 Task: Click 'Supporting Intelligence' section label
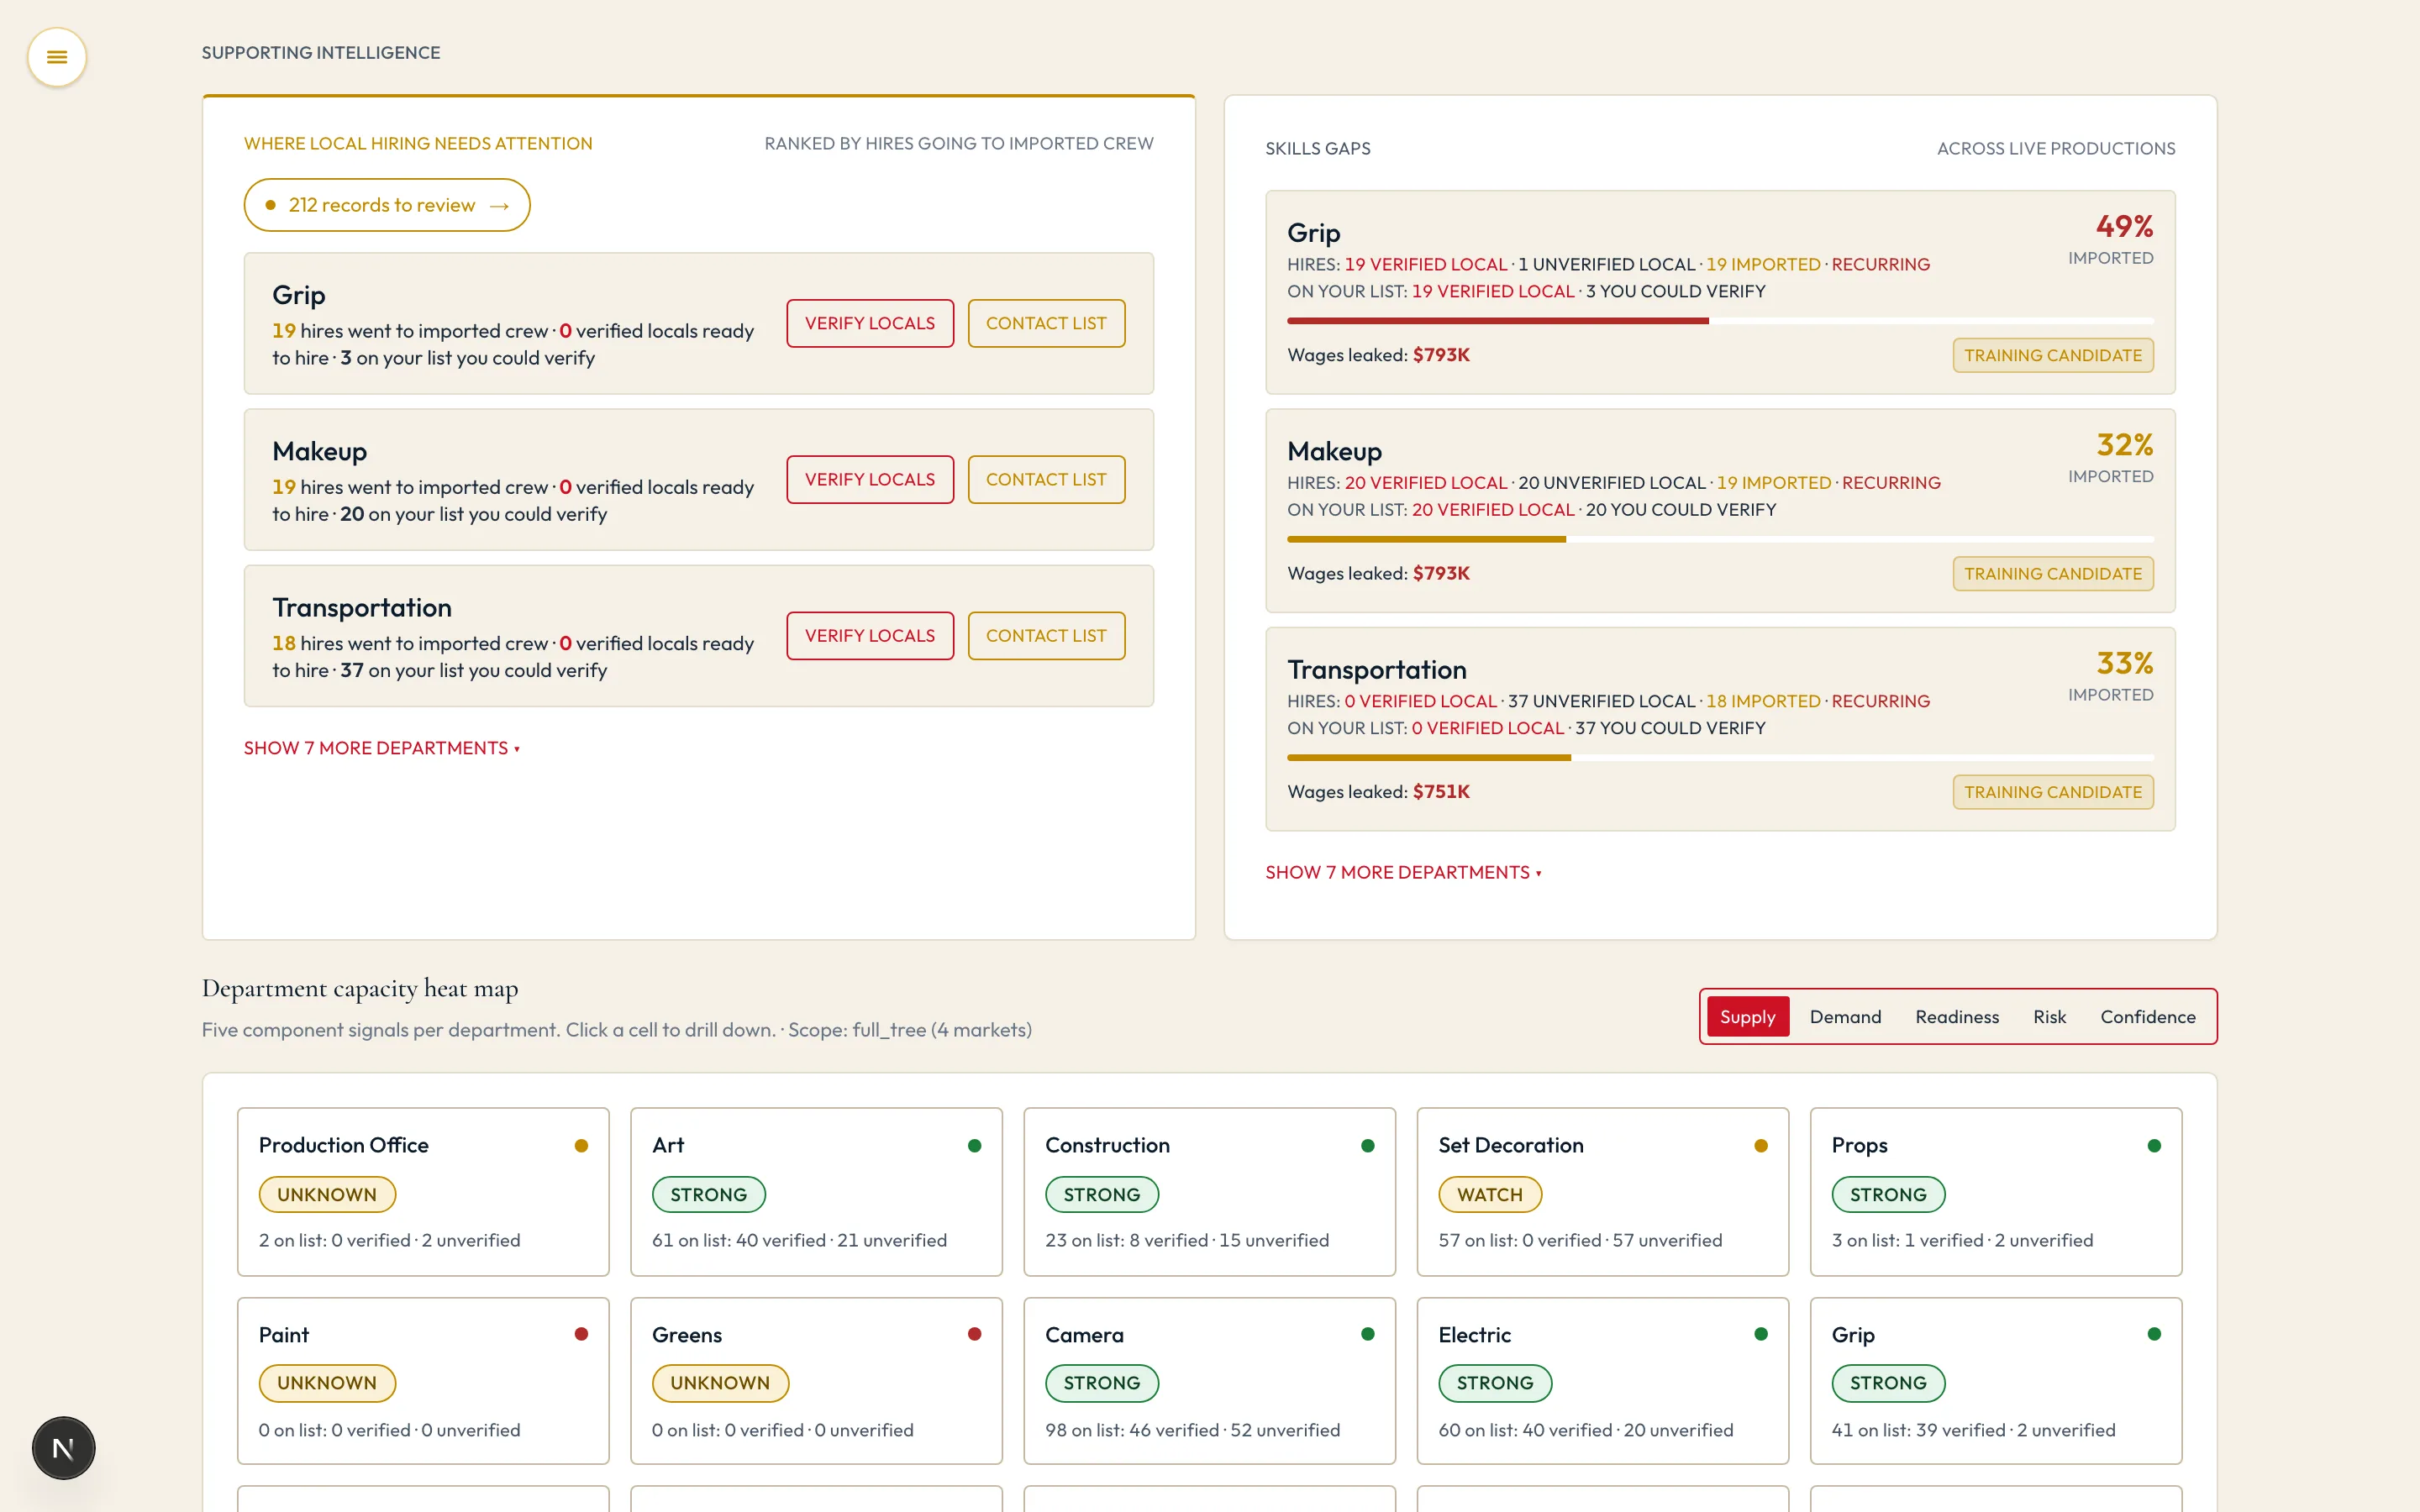pyautogui.click(x=321, y=53)
